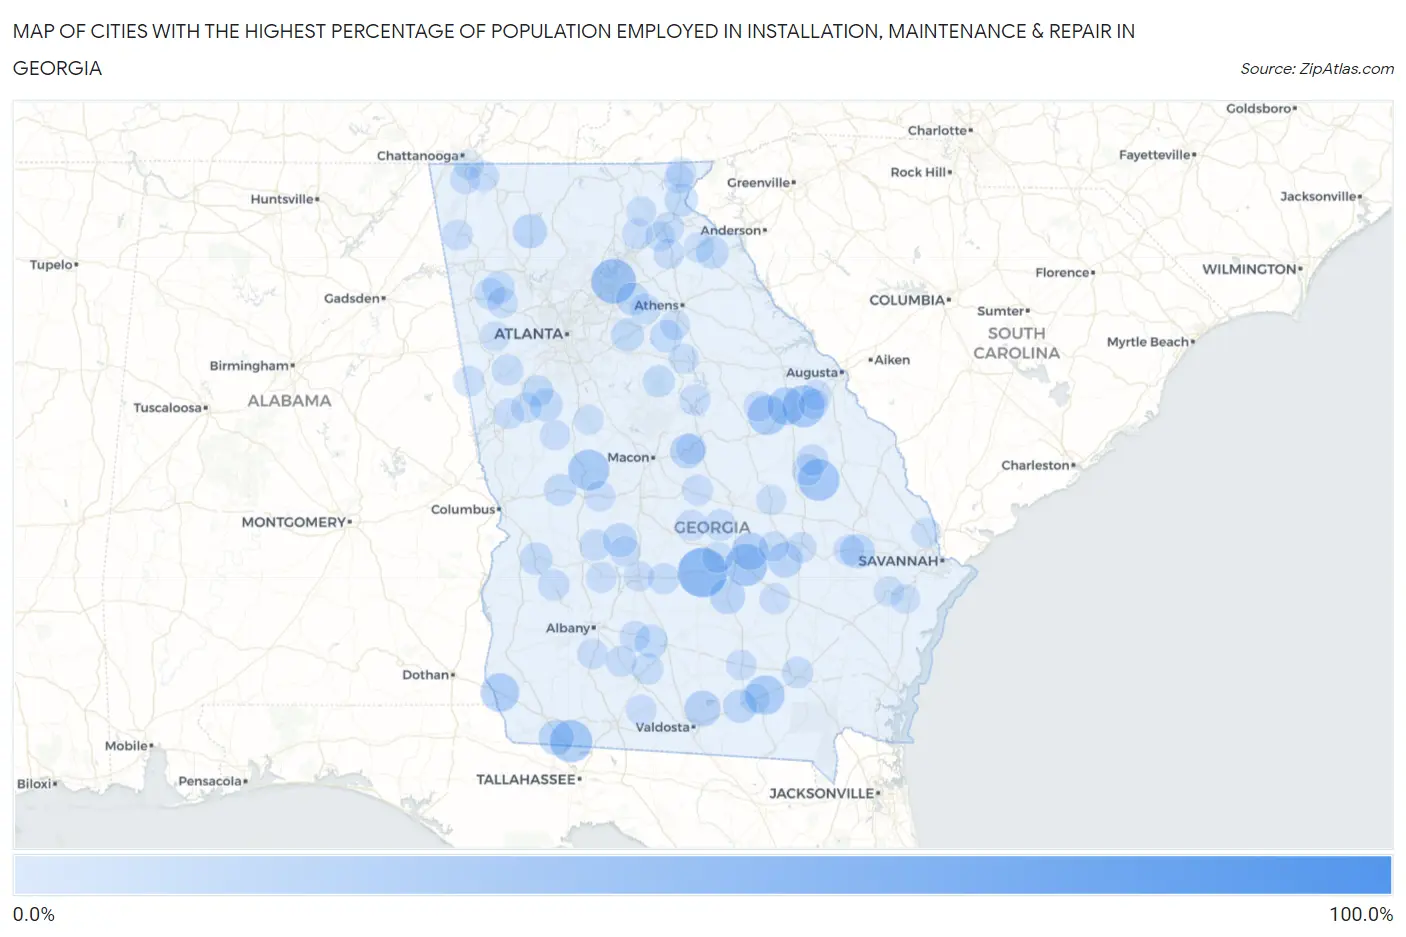This screenshot has height=937, width=1406.
Task: Click the Rock Hill city label
Action: point(919,173)
